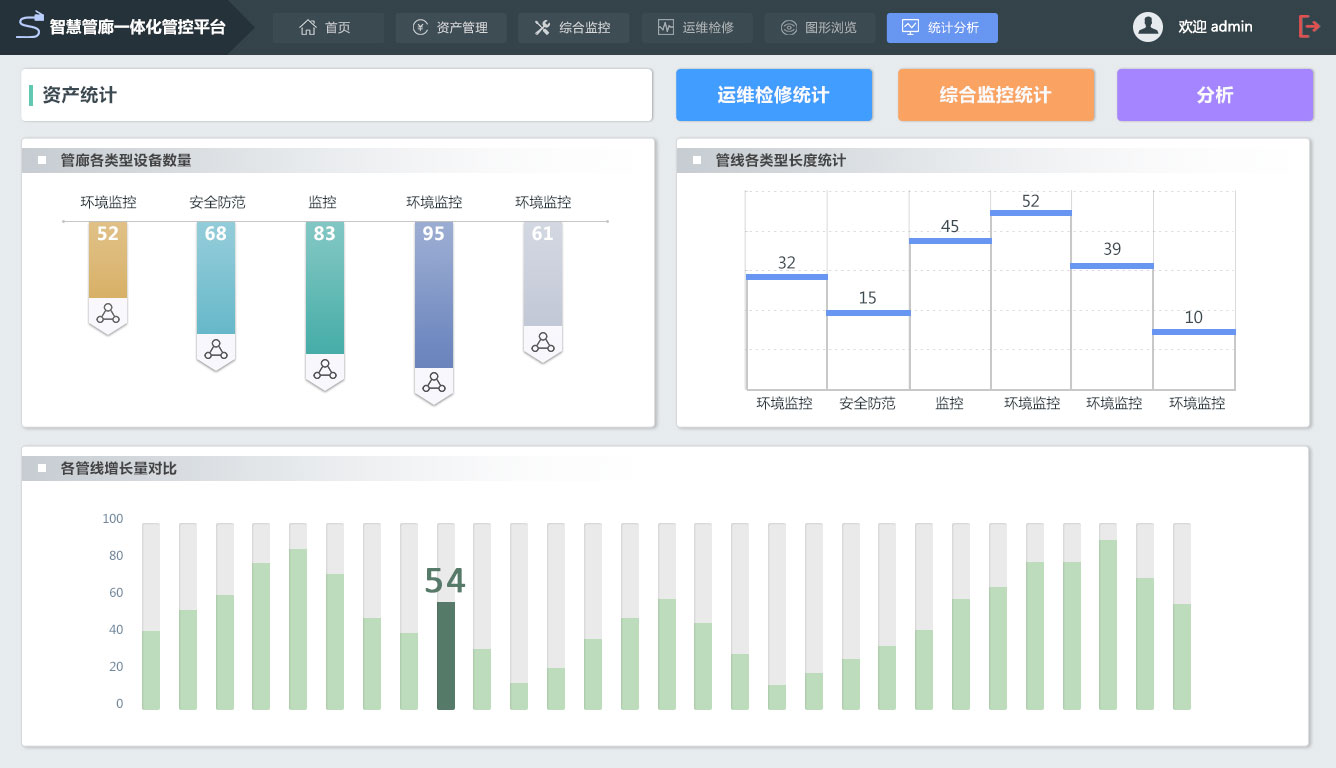Open the 首页 home tab
Screen dimensions: 1336x768
point(328,28)
